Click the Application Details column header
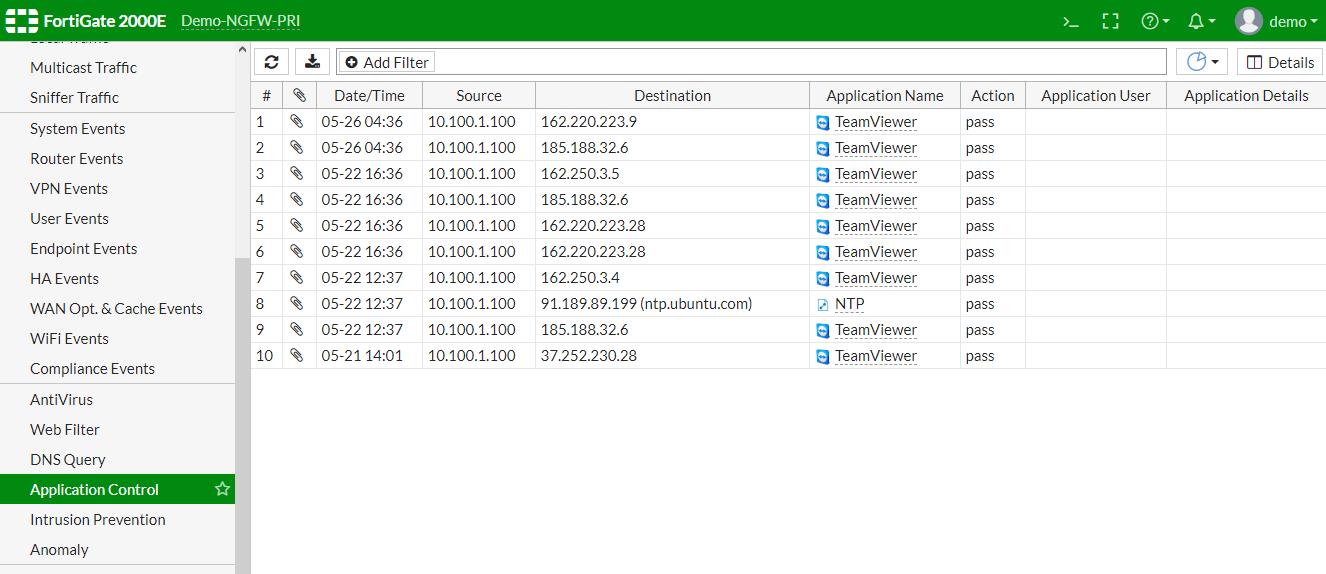Image resolution: width=1326 pixels, height=574 pixels. point(1246,96)
